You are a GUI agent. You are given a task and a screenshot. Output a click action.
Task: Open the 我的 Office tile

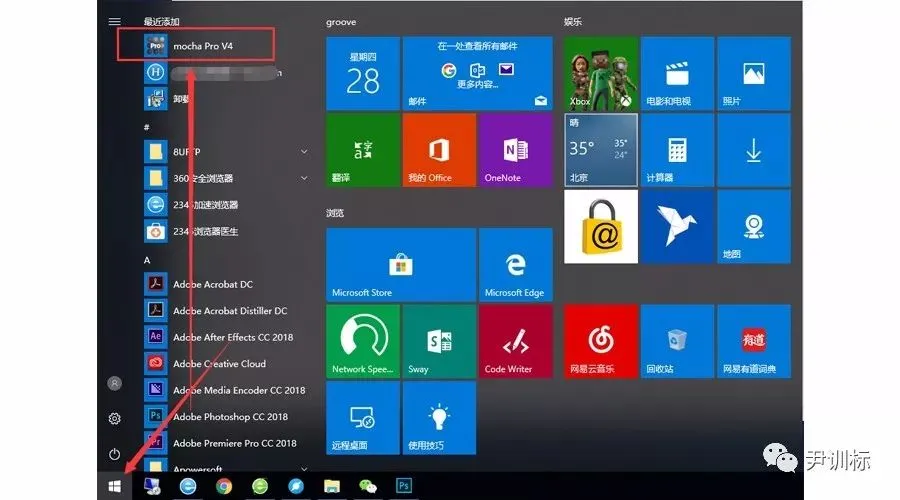439,150
